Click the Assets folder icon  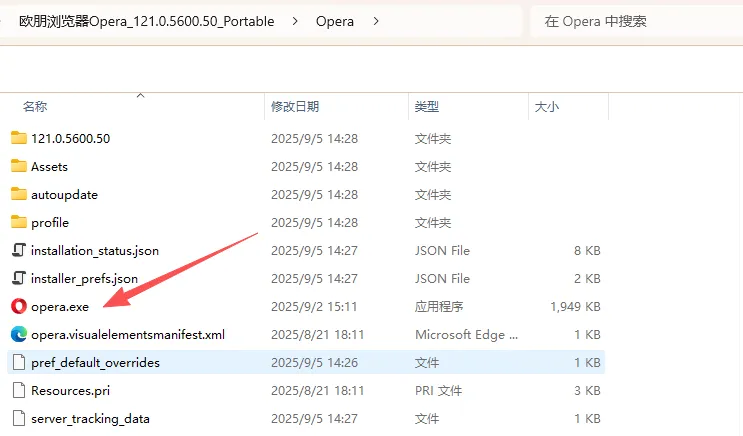coord(18,166)
